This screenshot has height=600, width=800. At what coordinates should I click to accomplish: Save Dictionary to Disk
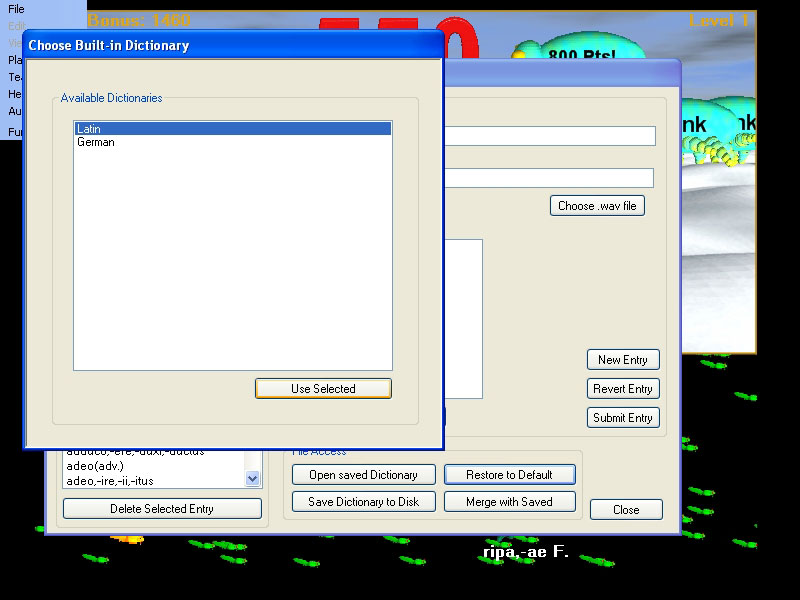click(x=364, y=502)
